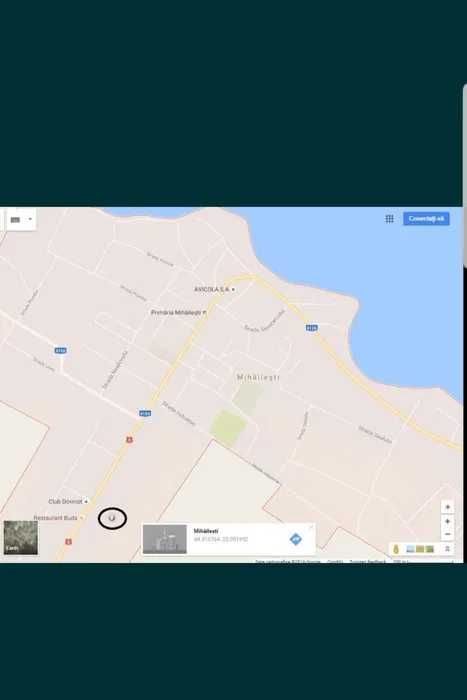Click Primăria Mihăilești place label
The image size is (467, 700).
[x=178, y=312]
